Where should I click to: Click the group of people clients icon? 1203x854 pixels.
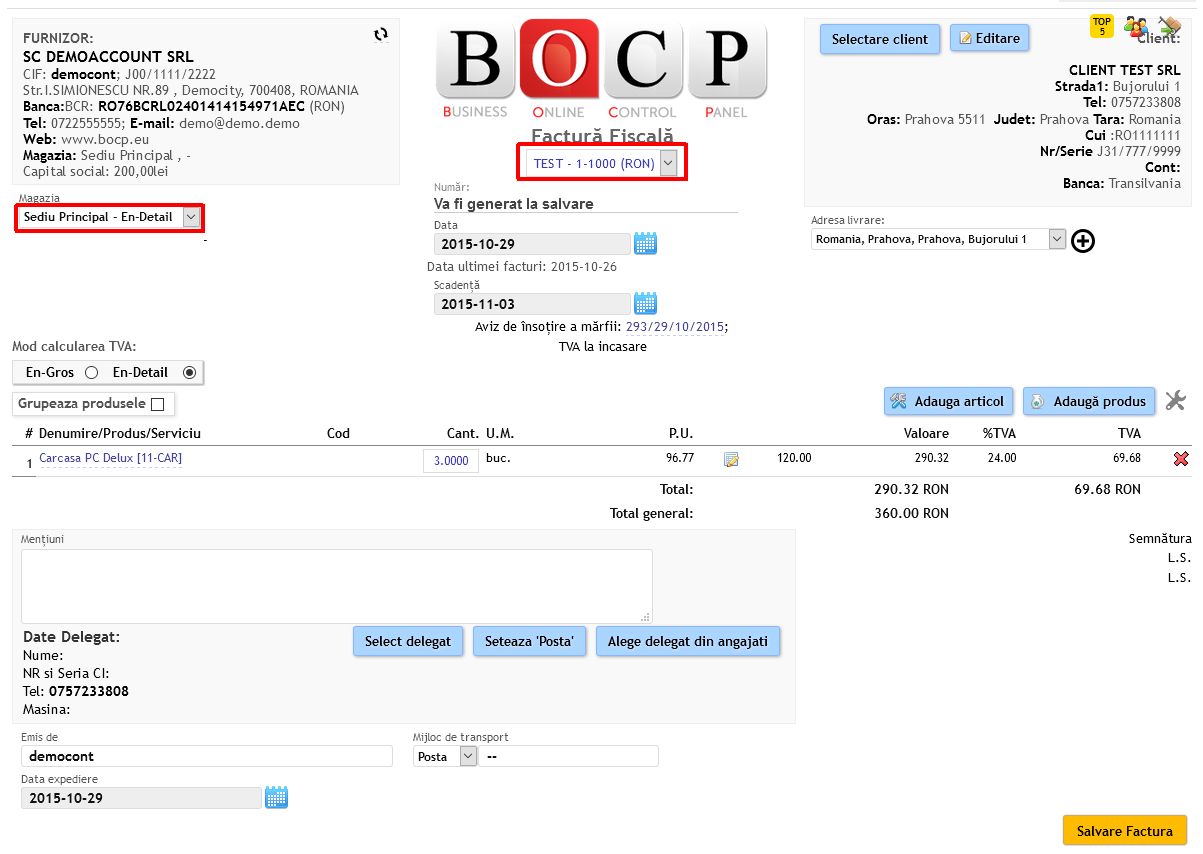(1135, 27)
